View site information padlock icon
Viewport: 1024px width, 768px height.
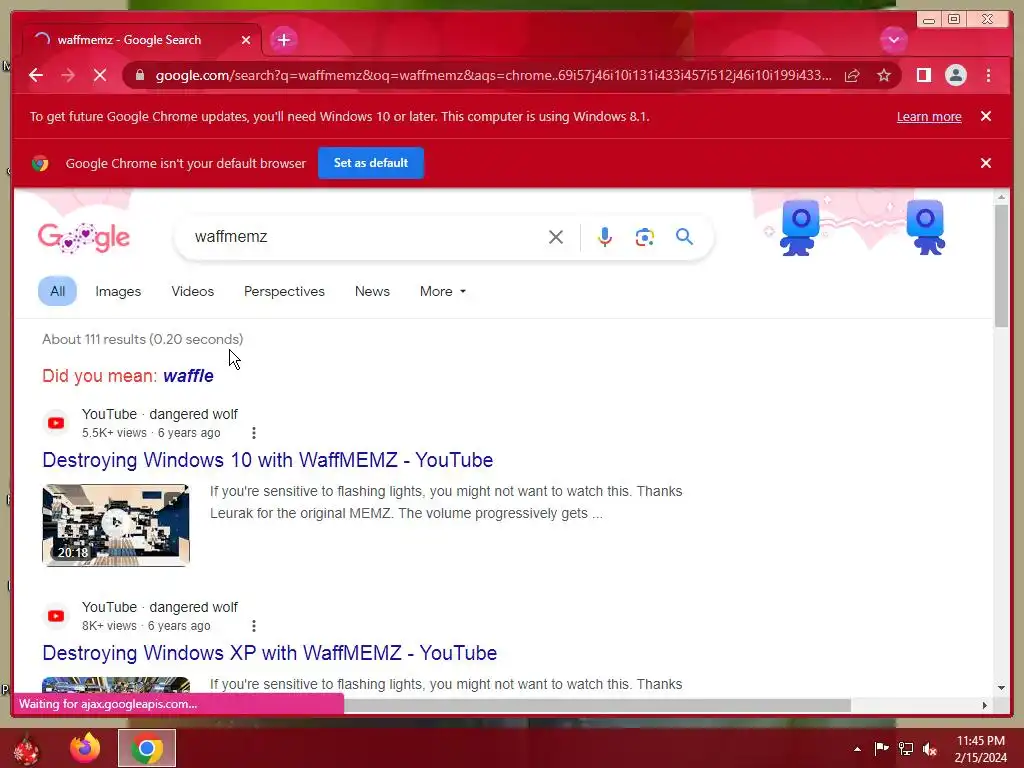(x=140, y=75)
